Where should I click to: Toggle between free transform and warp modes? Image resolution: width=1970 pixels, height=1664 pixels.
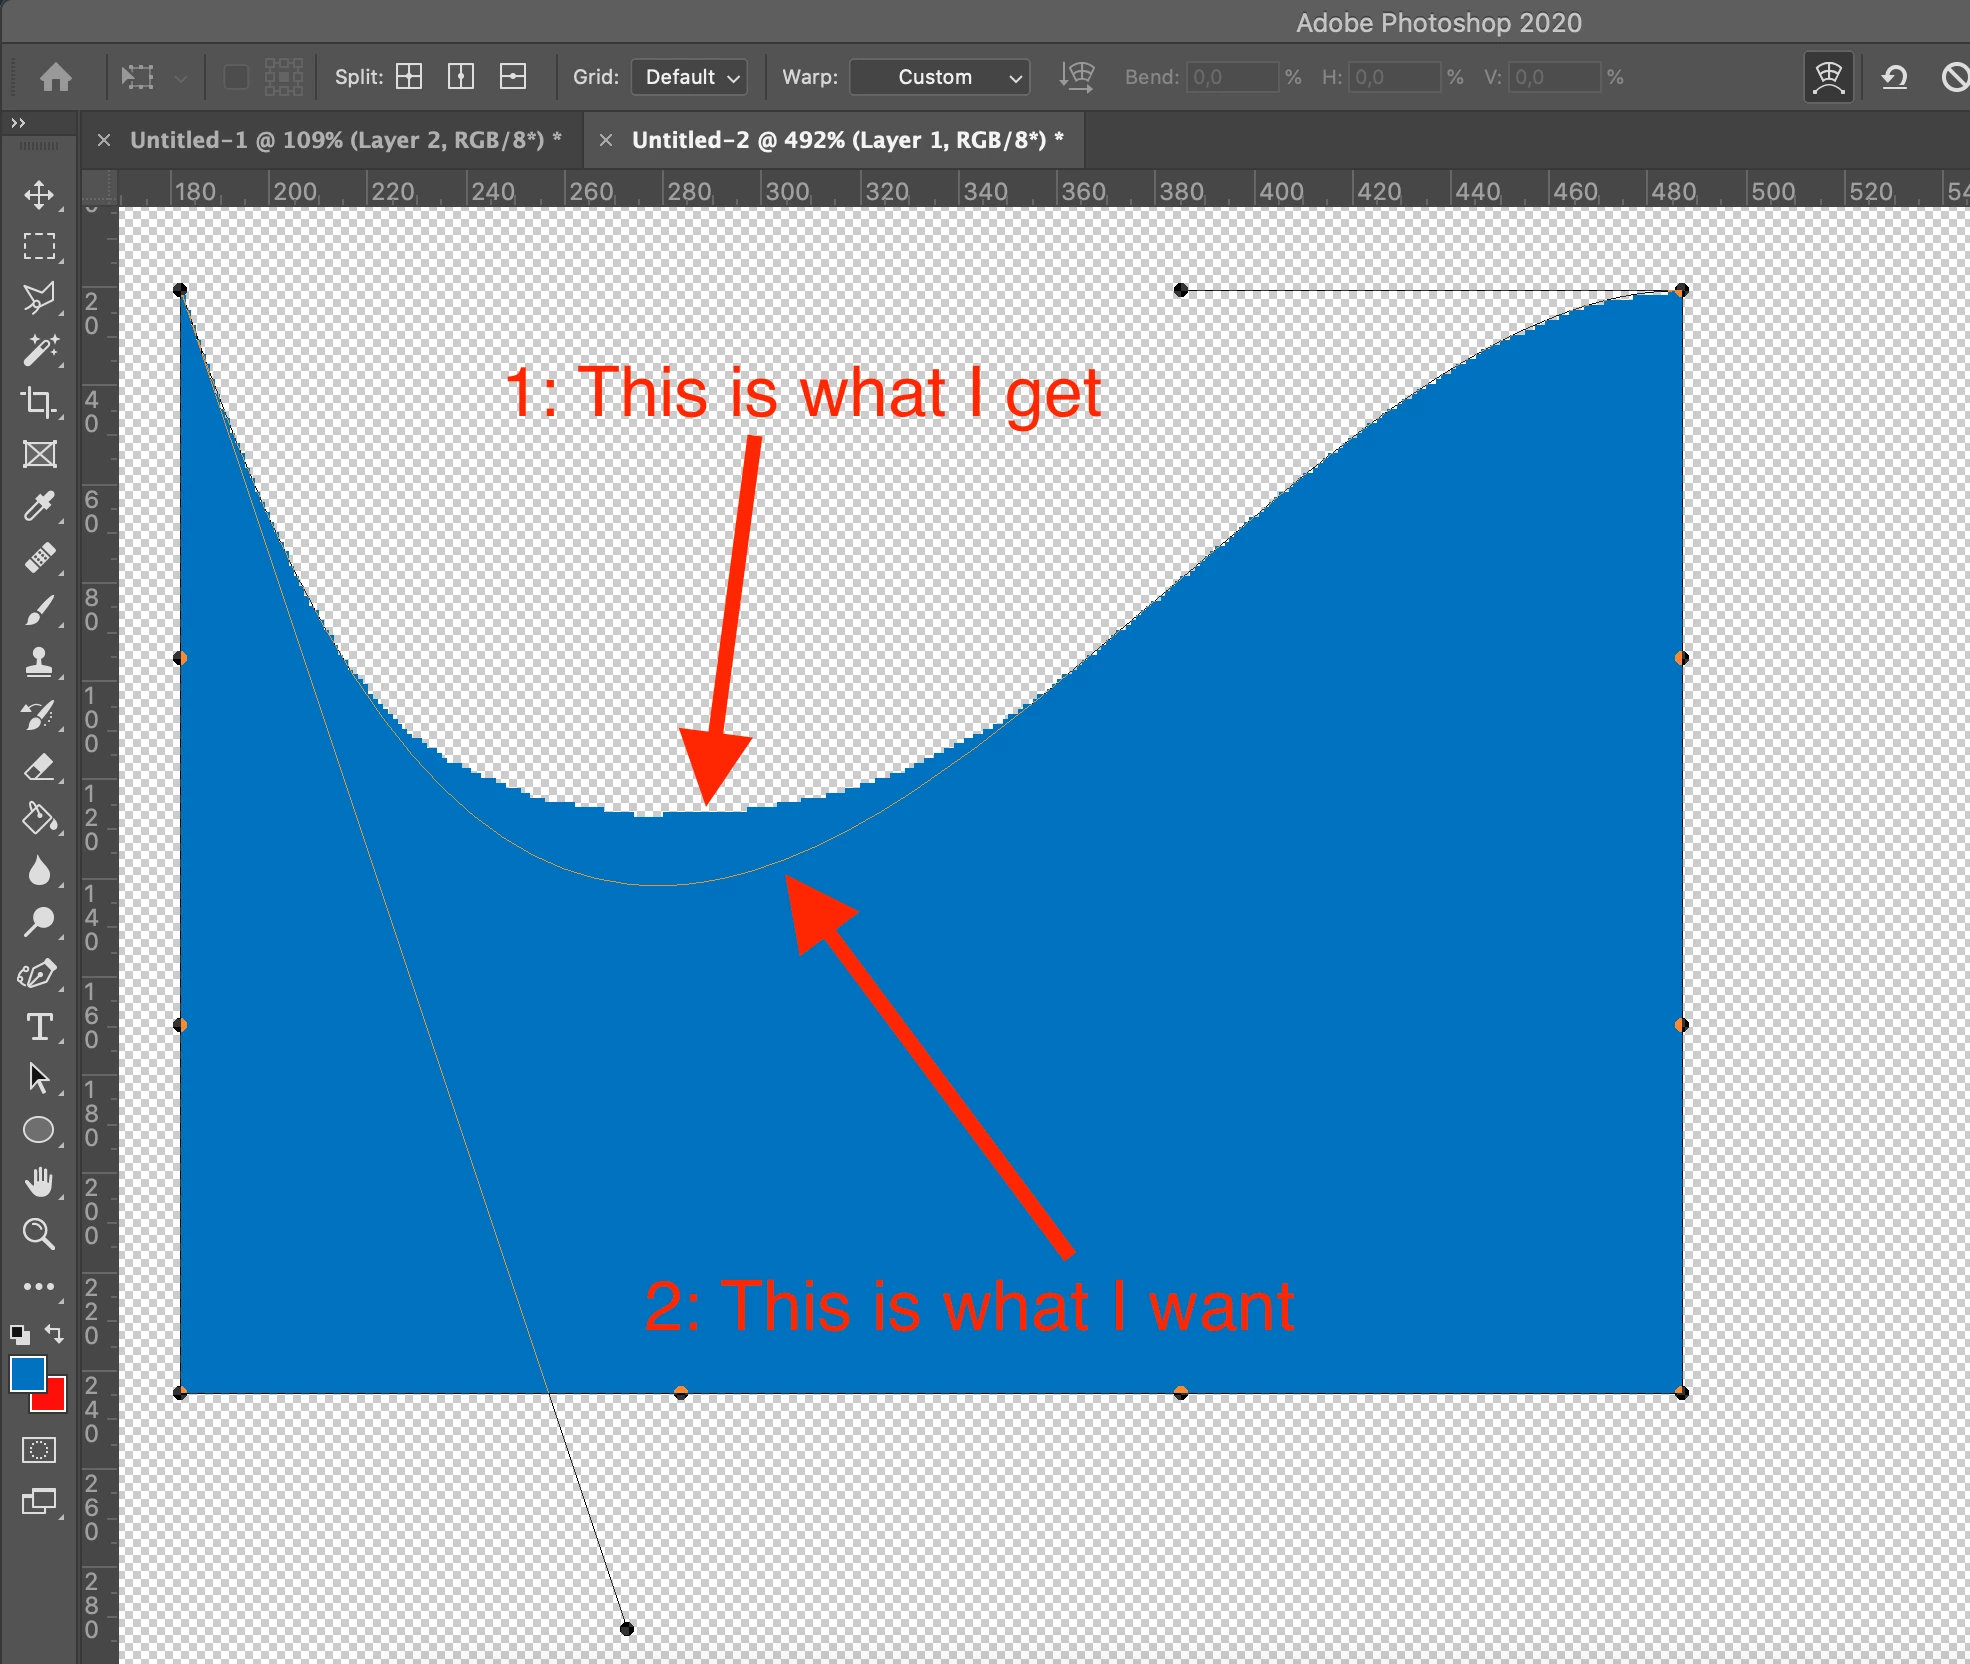pos(1828,77)
